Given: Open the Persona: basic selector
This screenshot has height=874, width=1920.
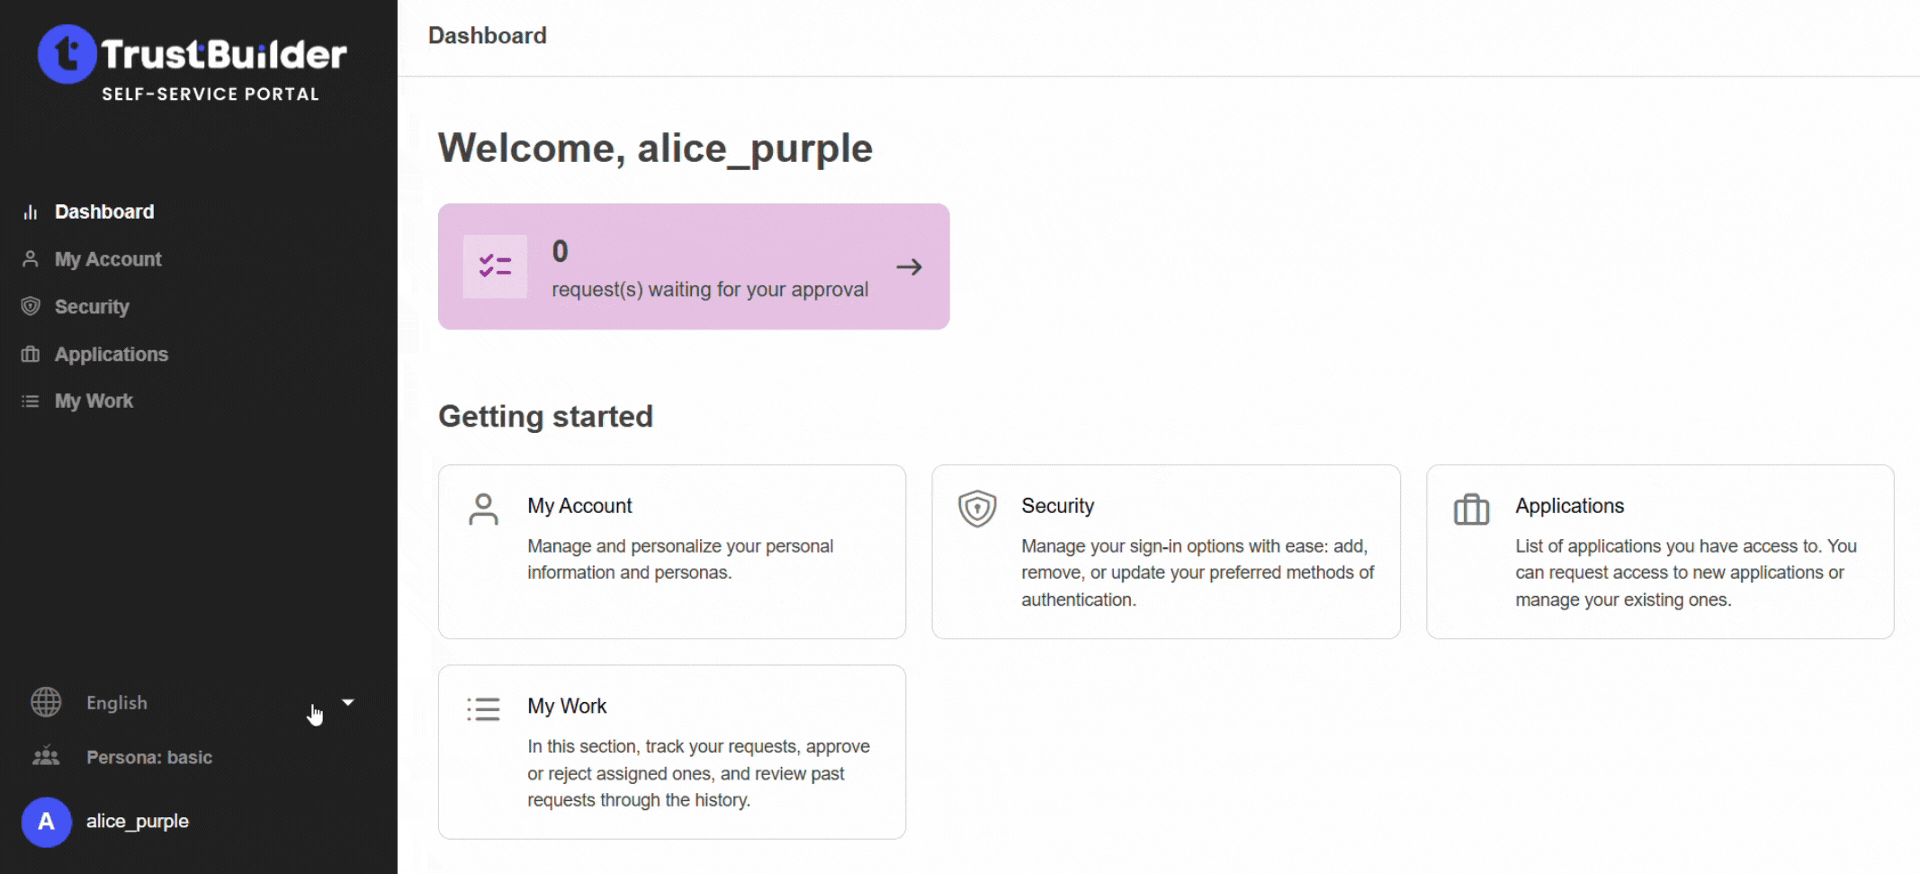Looking at the screenshot, I should pos(149,757).
